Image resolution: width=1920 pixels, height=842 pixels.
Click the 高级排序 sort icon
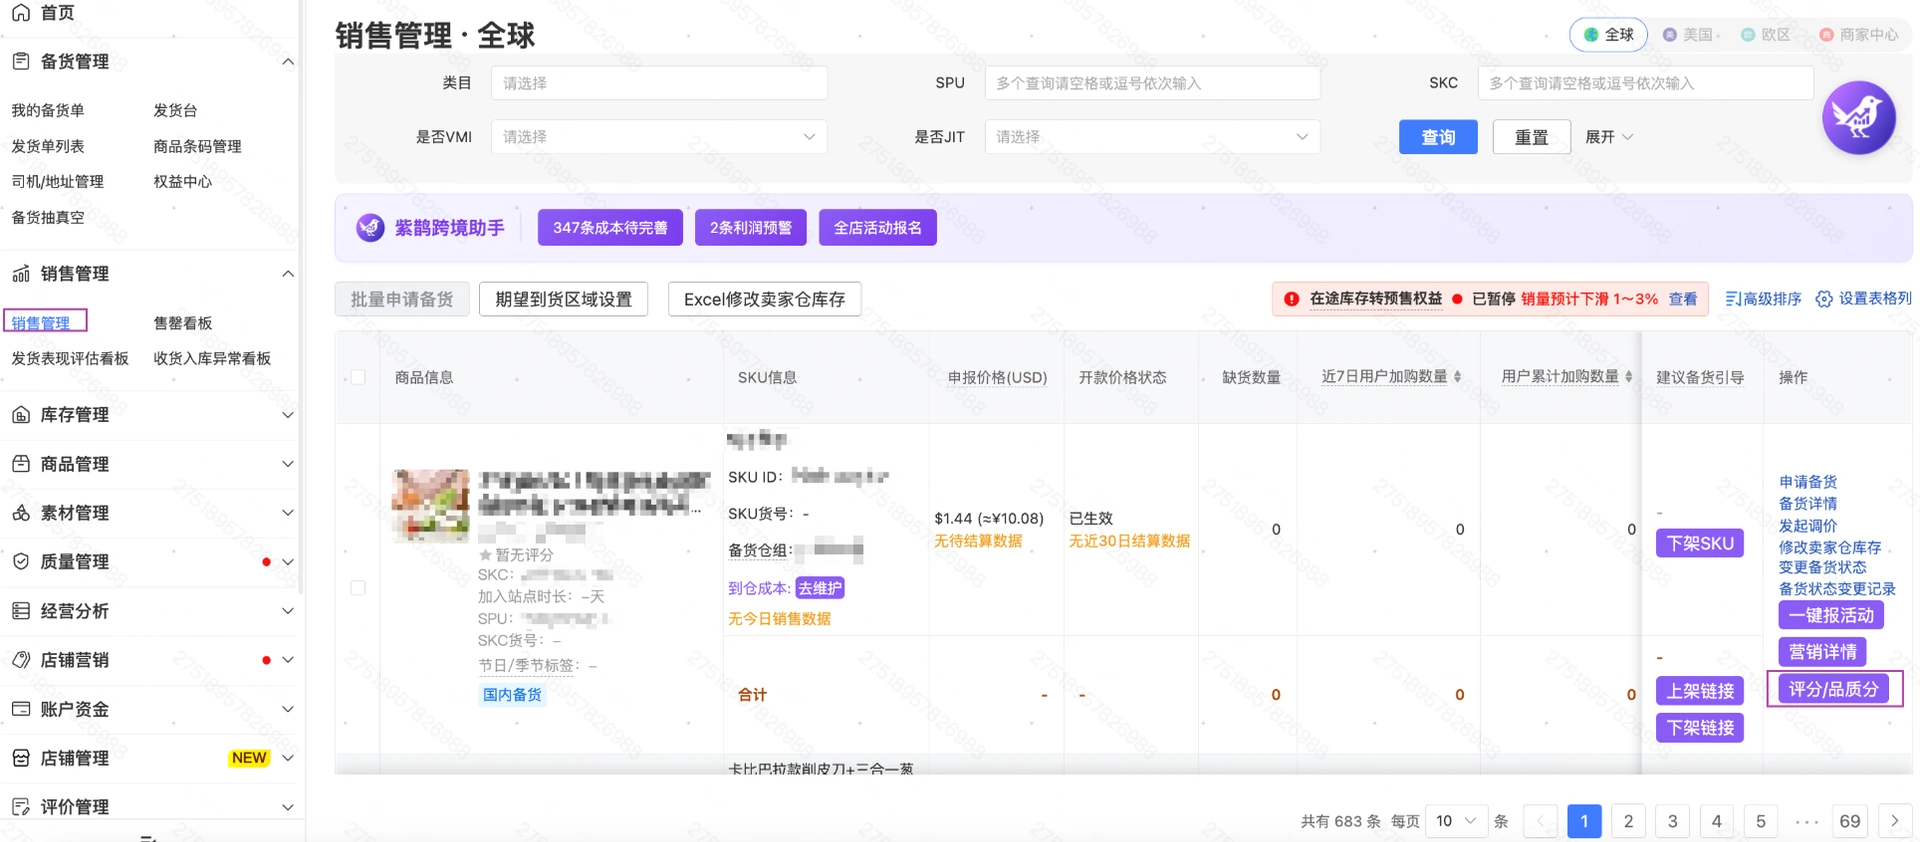point(1733,299)
